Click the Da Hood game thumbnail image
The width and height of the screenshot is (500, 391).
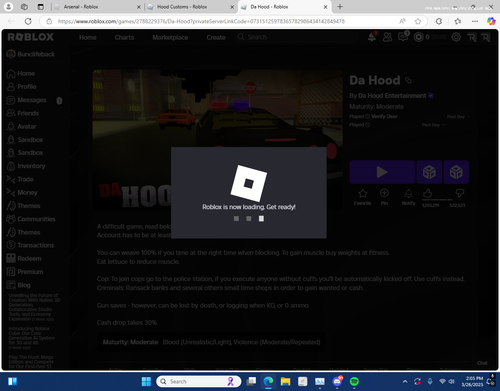tap(217, 139)
